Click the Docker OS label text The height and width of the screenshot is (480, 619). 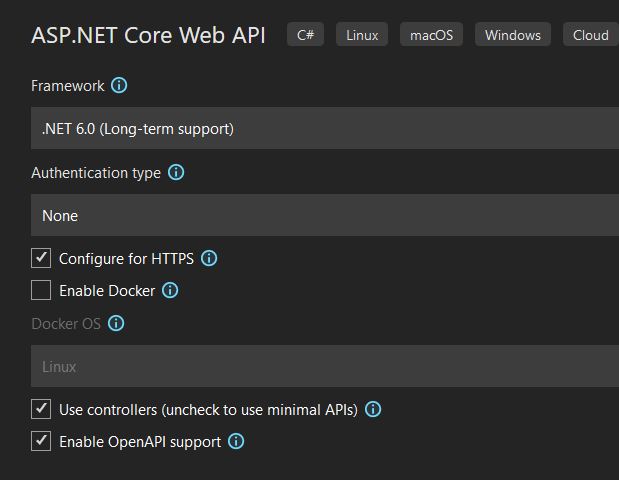pyautogui.click(x=66, y=324)
